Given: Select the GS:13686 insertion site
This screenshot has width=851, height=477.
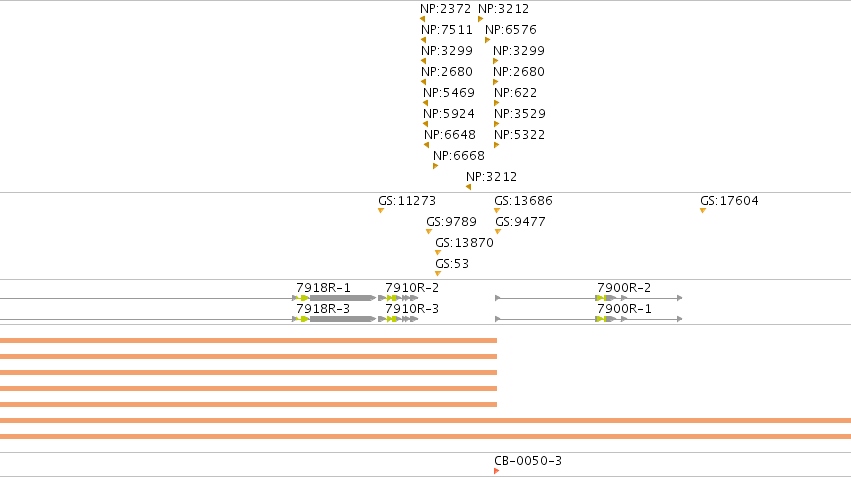Looking at the screenshot, I should pyautogui.click(x=497, y=211).
